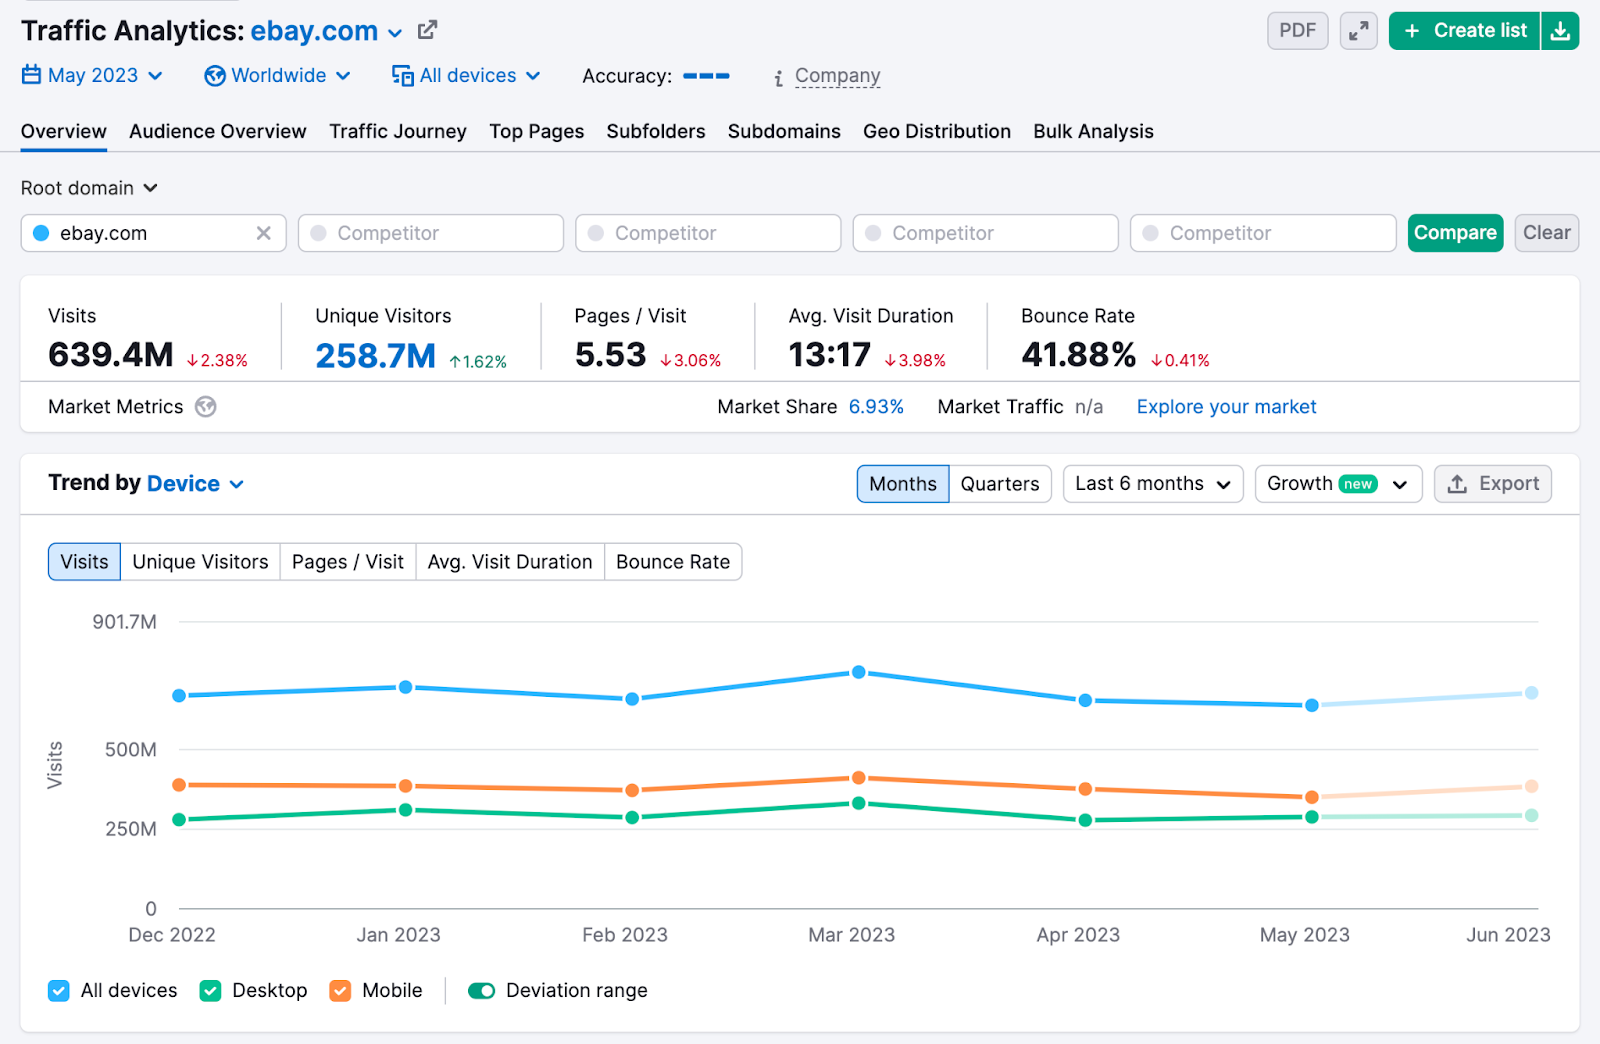Select the Avg. Visit Duration chart tab

(x=510, y=562)
